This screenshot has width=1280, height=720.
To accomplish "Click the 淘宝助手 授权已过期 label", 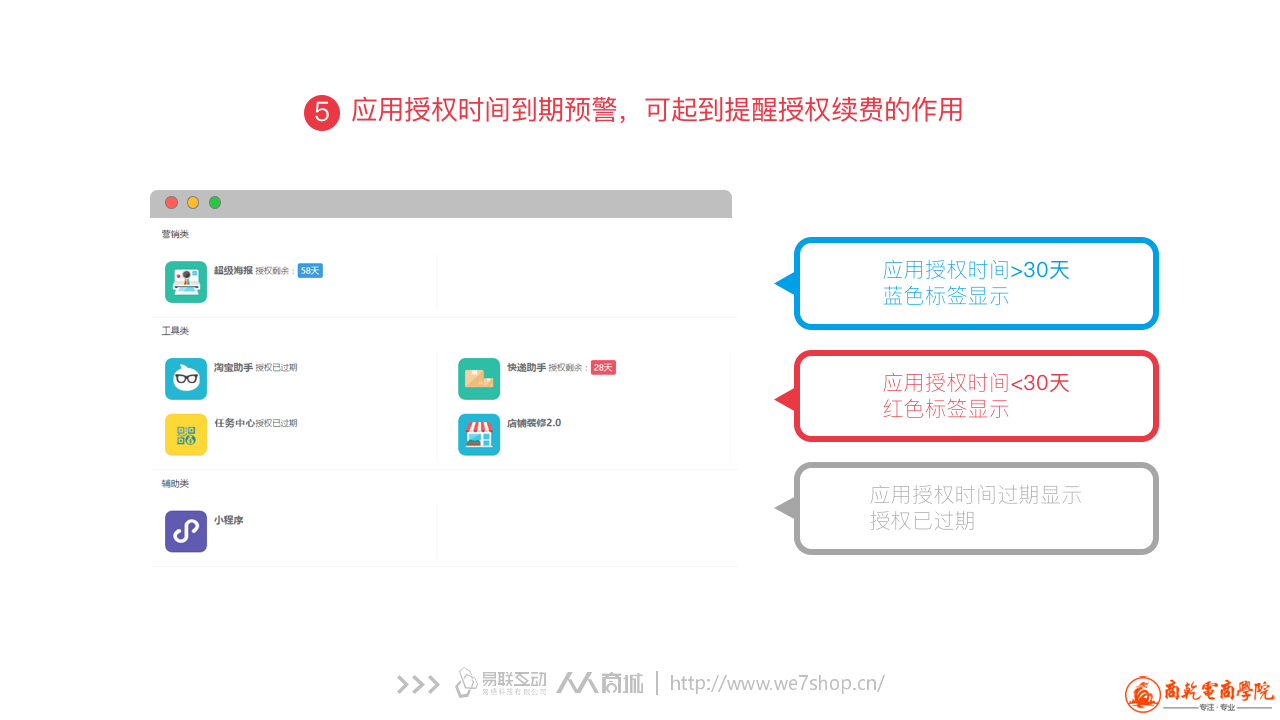I will click(x=276, y=368).
